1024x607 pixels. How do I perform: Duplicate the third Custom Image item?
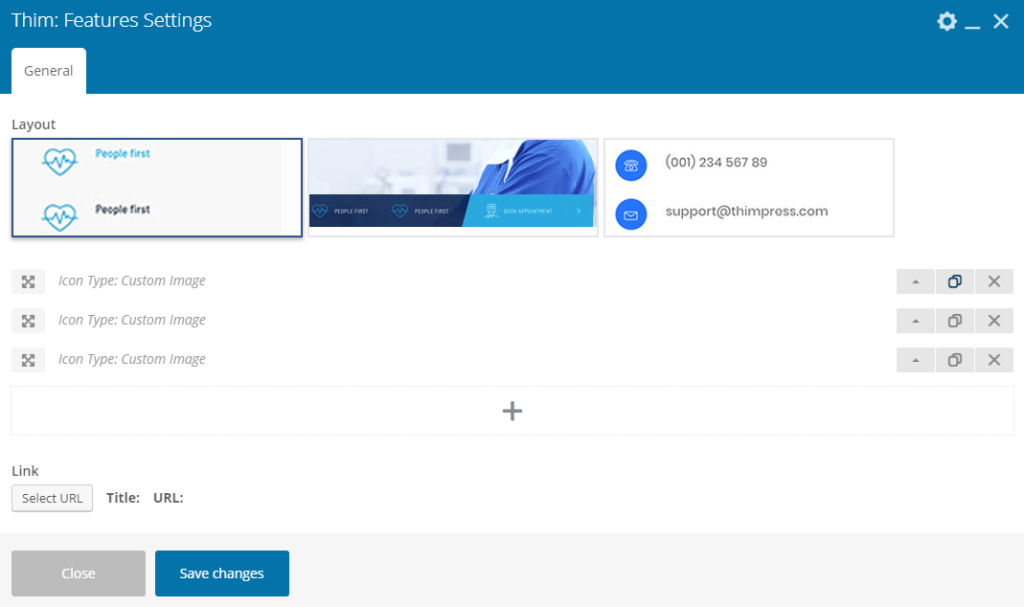click(x=954, y=359)
